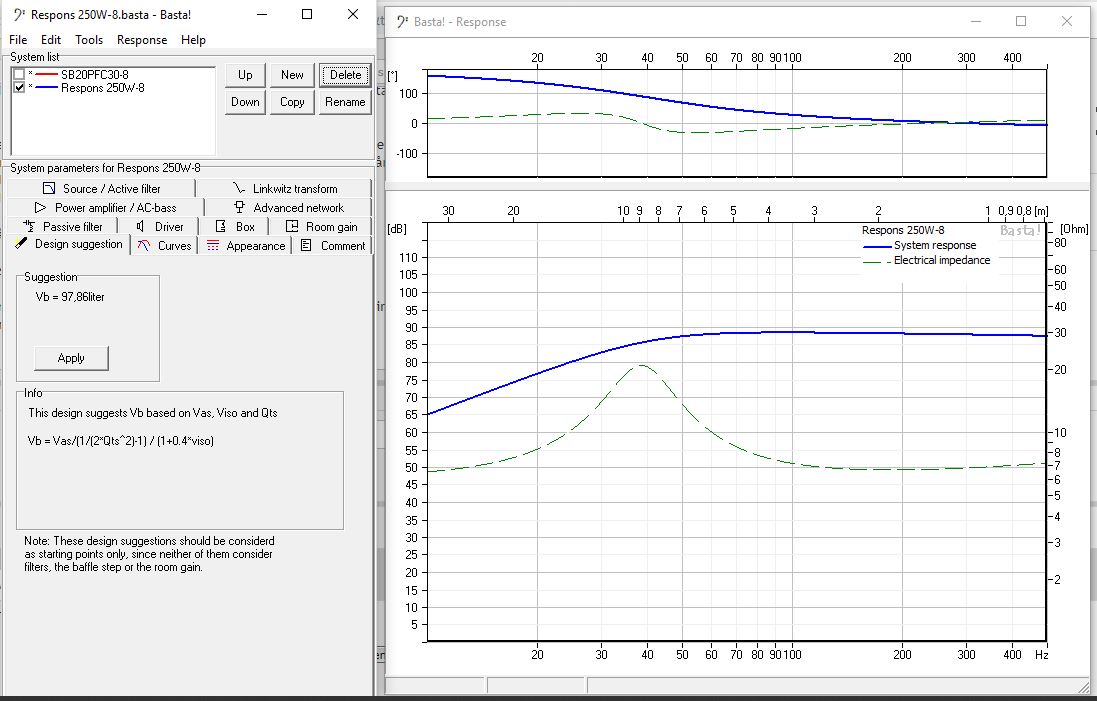Open the Response menu

point(142,40)
